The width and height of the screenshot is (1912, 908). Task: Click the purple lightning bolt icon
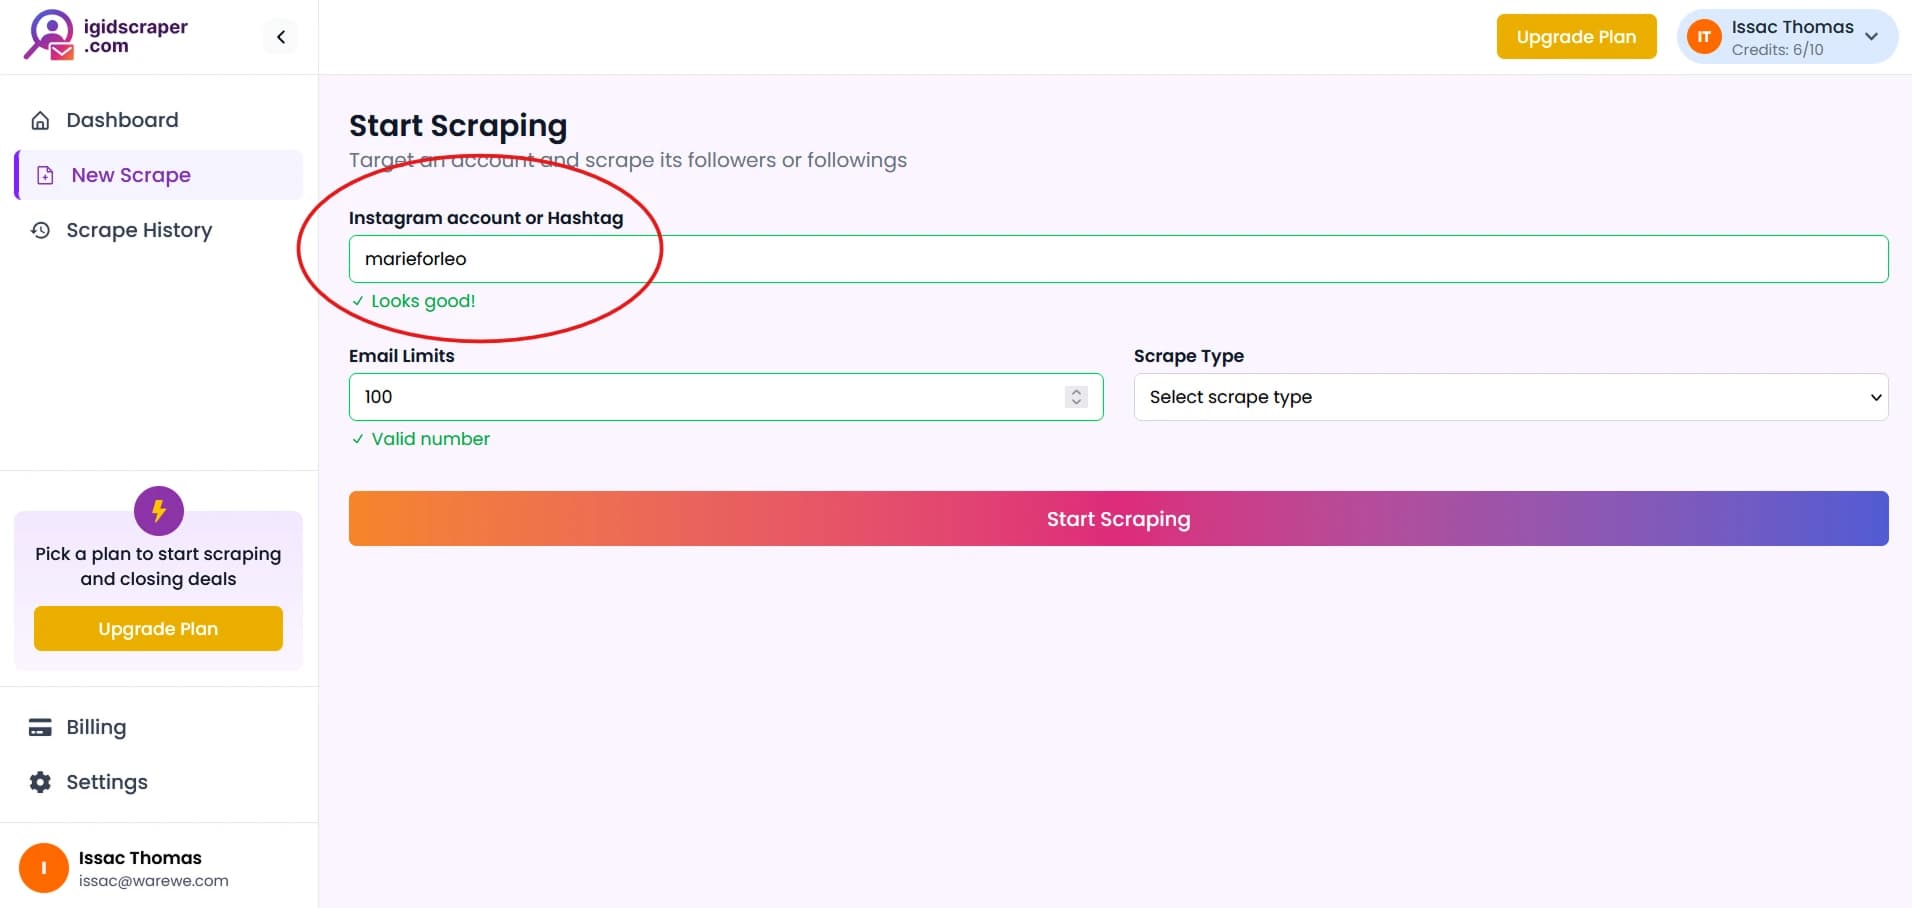(x=159, y=511)
